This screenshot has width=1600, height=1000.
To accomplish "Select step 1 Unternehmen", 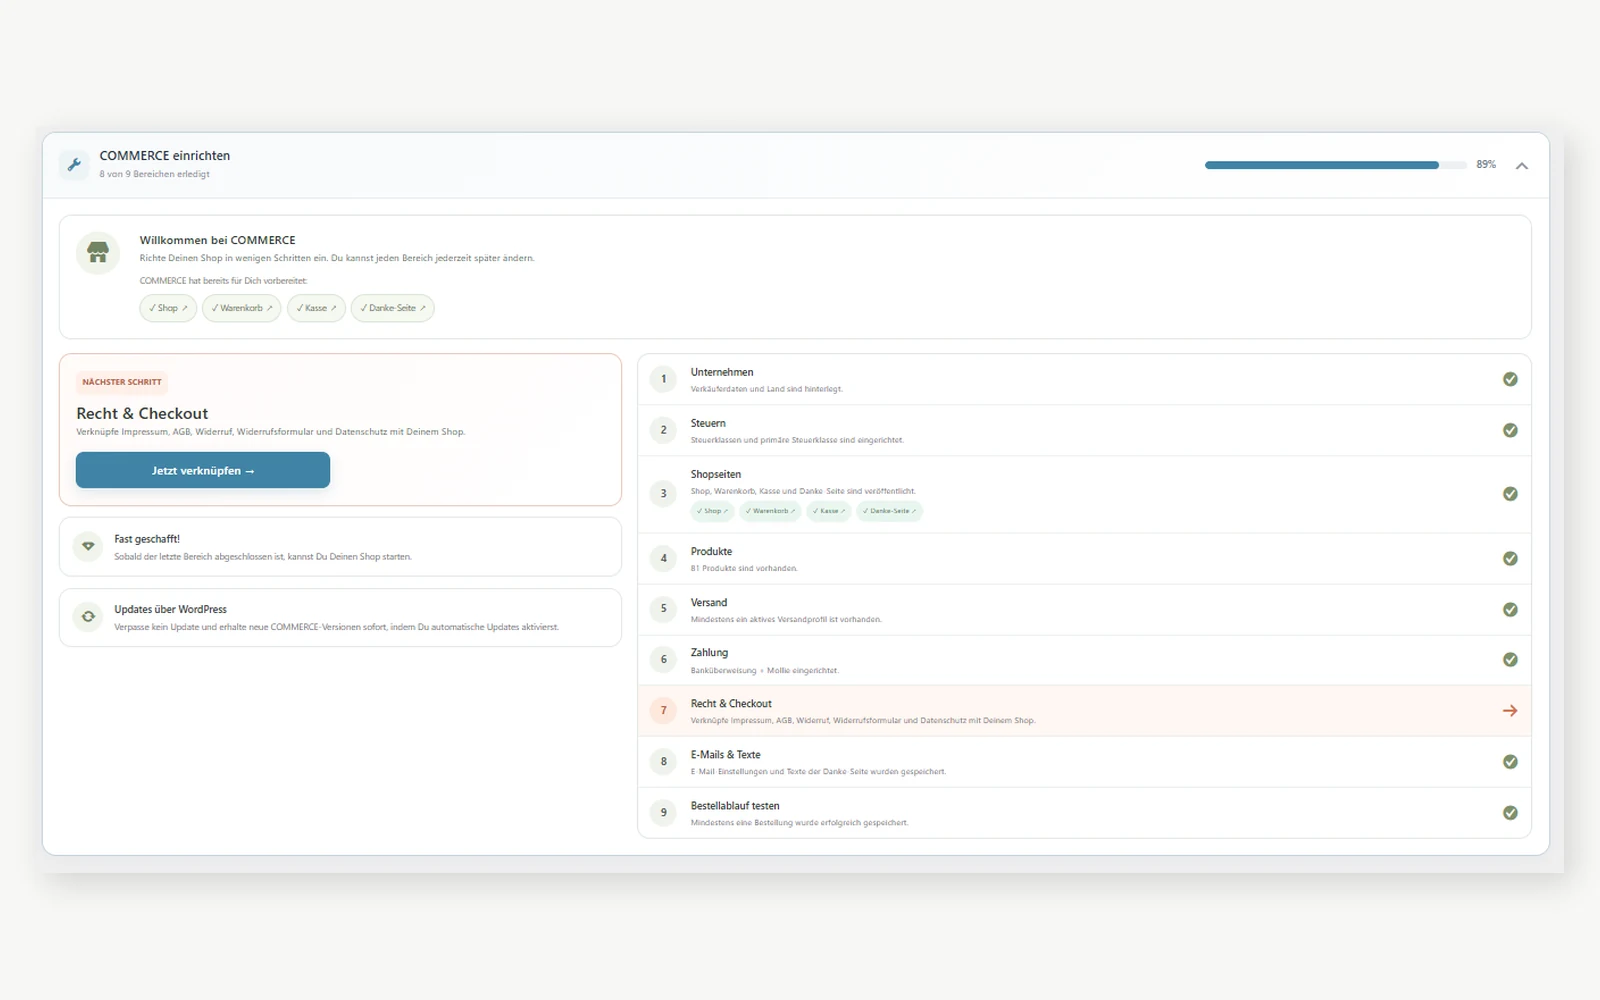I will point(1084,379).
